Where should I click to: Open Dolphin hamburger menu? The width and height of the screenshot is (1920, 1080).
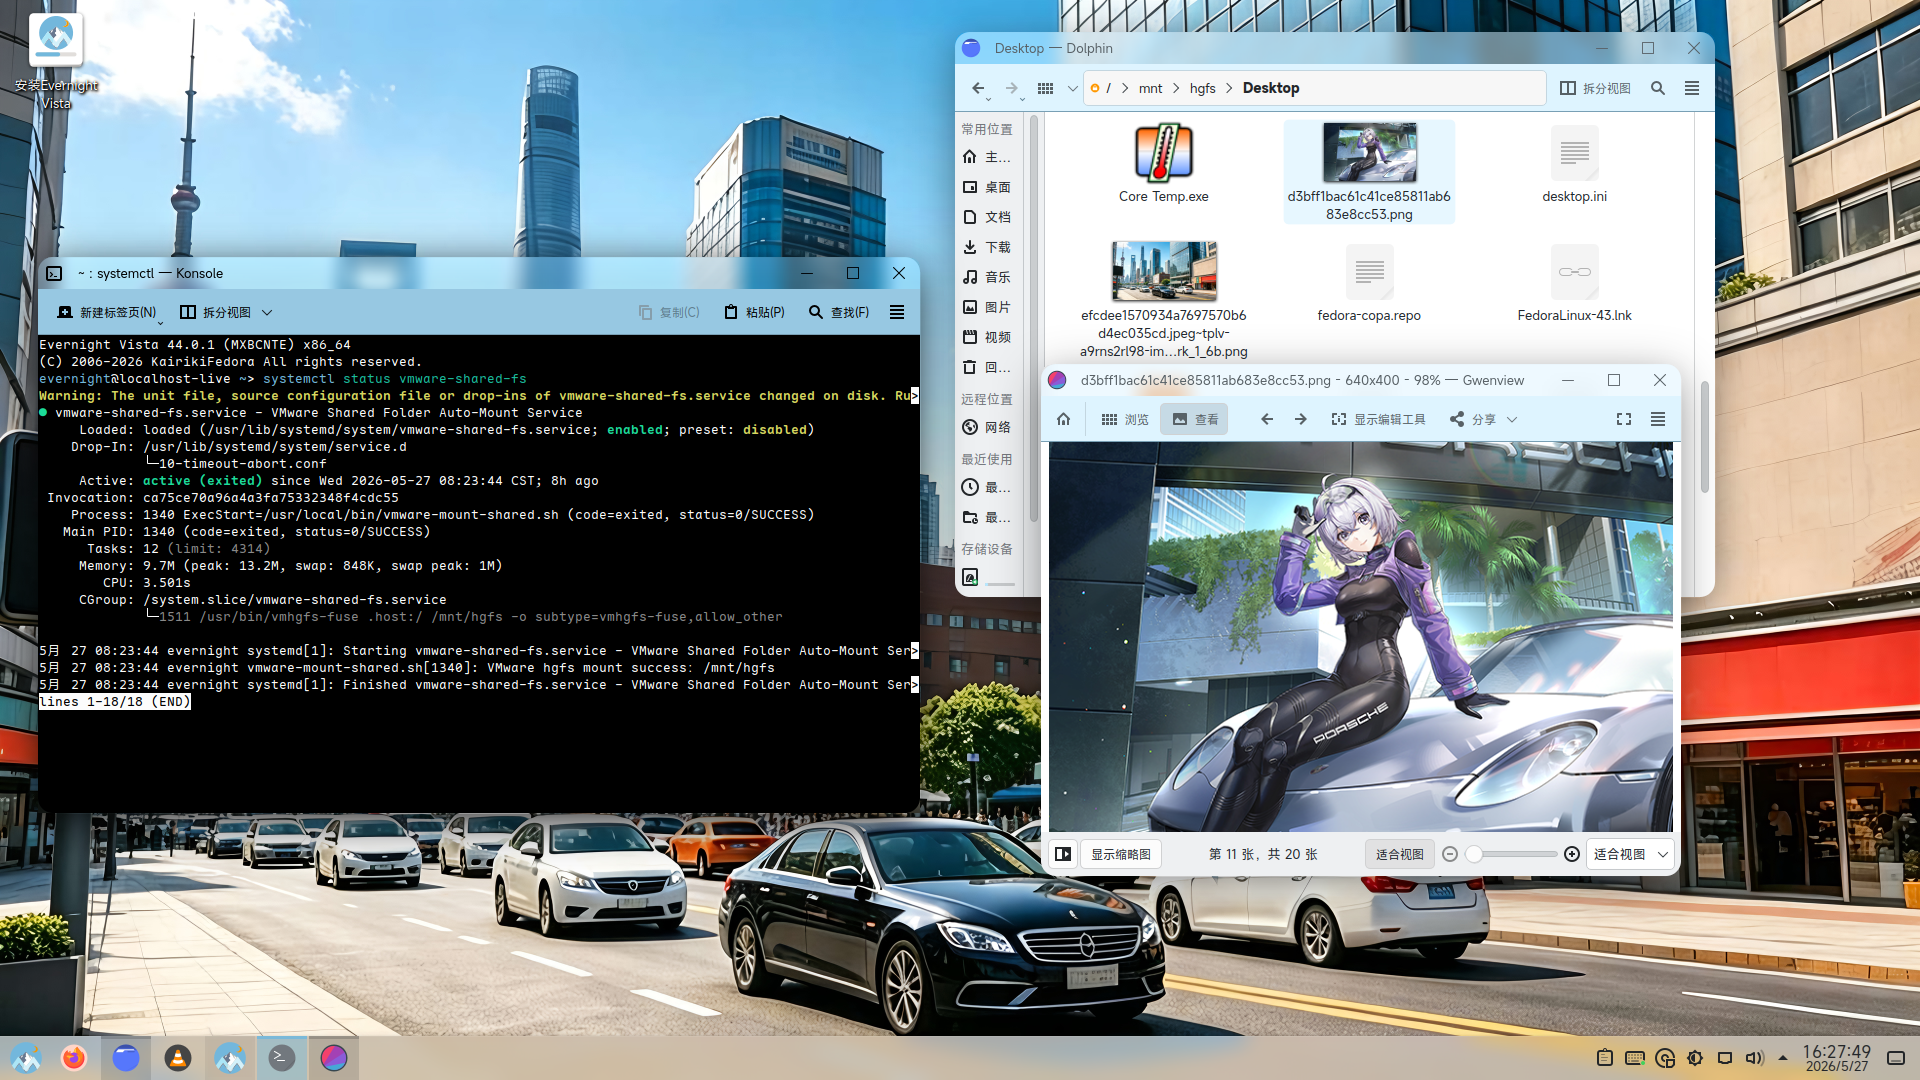1692,88
